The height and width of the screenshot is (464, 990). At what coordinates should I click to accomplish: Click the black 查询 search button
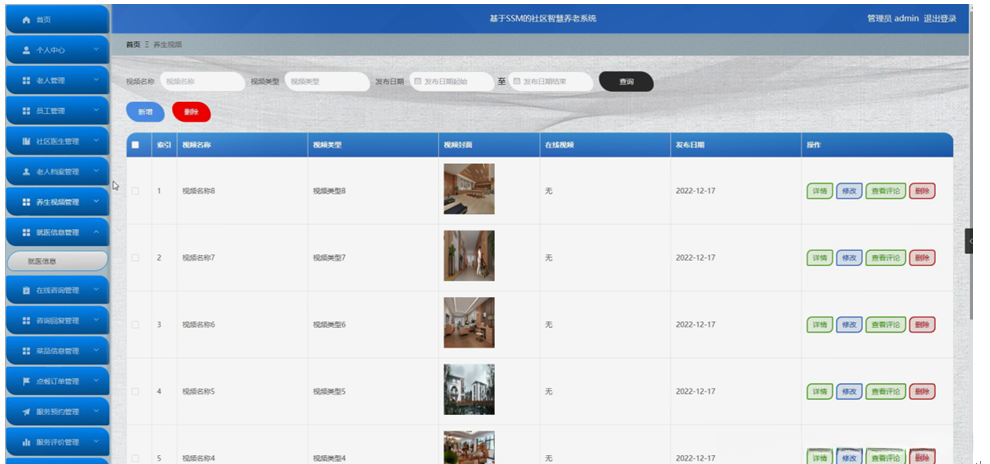tap(626, 81)
